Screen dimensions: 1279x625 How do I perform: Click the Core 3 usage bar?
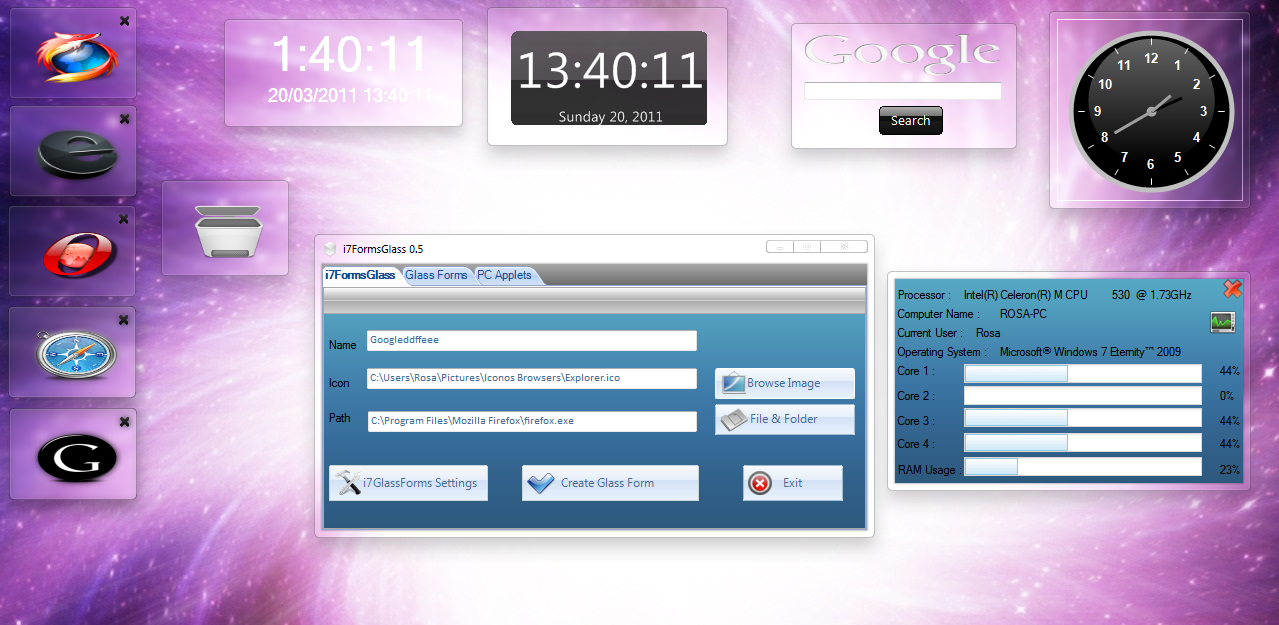point(1082,420)
